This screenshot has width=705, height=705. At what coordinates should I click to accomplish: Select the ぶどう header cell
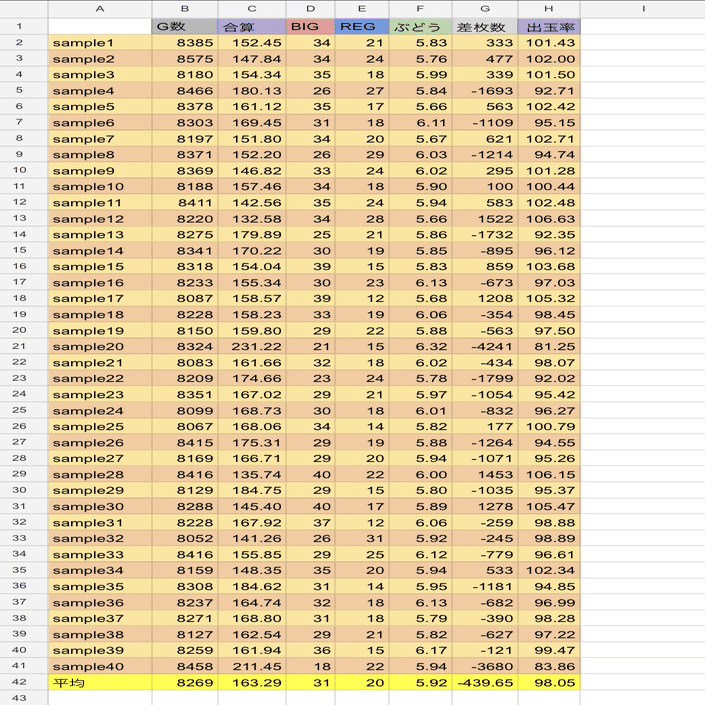point(420,27)
